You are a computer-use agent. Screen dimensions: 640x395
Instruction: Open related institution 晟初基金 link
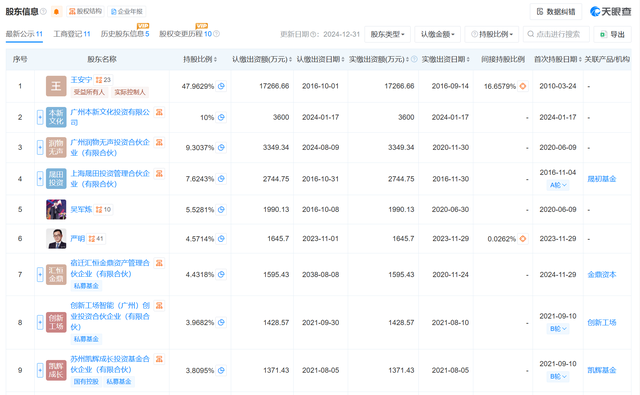click(x=602, y=179)
